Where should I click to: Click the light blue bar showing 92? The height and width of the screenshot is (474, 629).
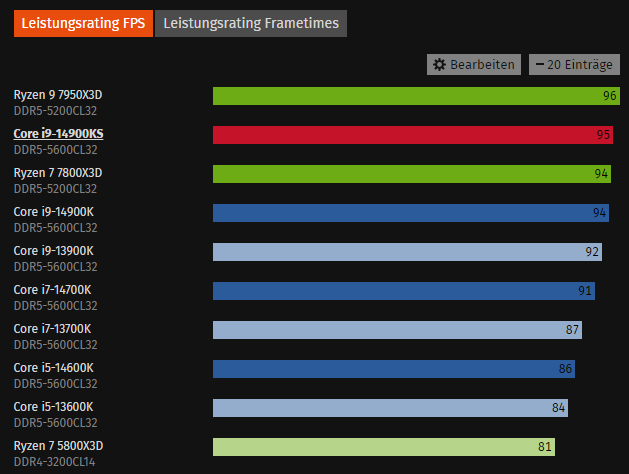(407, 252)
